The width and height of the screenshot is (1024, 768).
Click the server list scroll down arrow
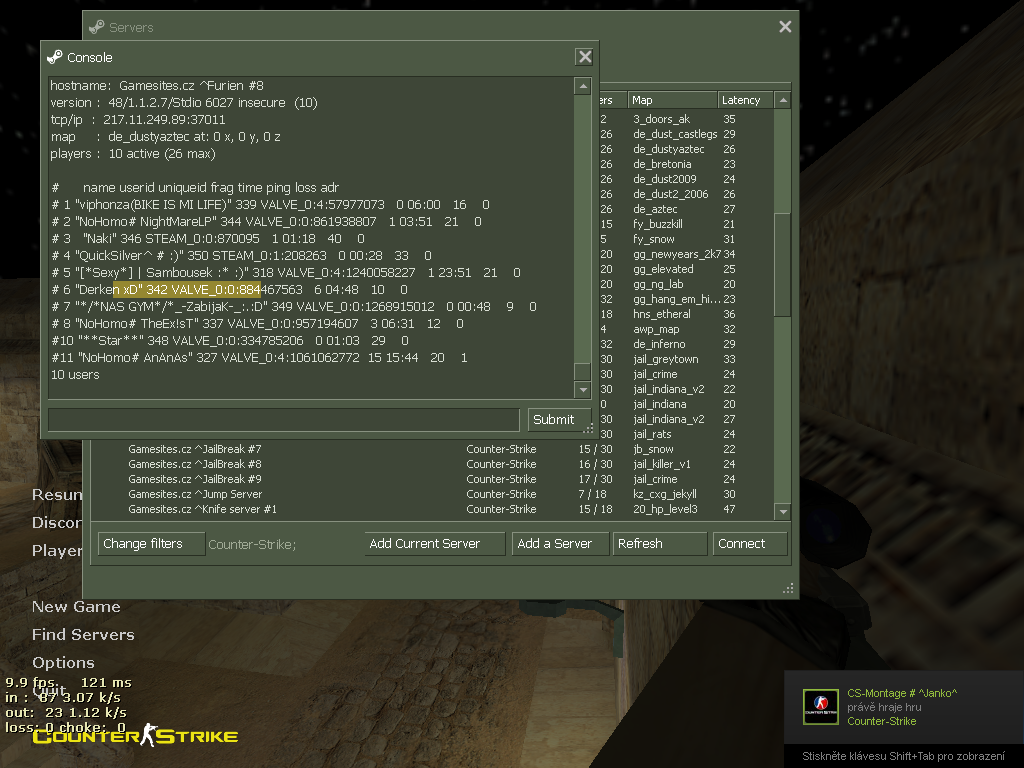tap(783, 511)
